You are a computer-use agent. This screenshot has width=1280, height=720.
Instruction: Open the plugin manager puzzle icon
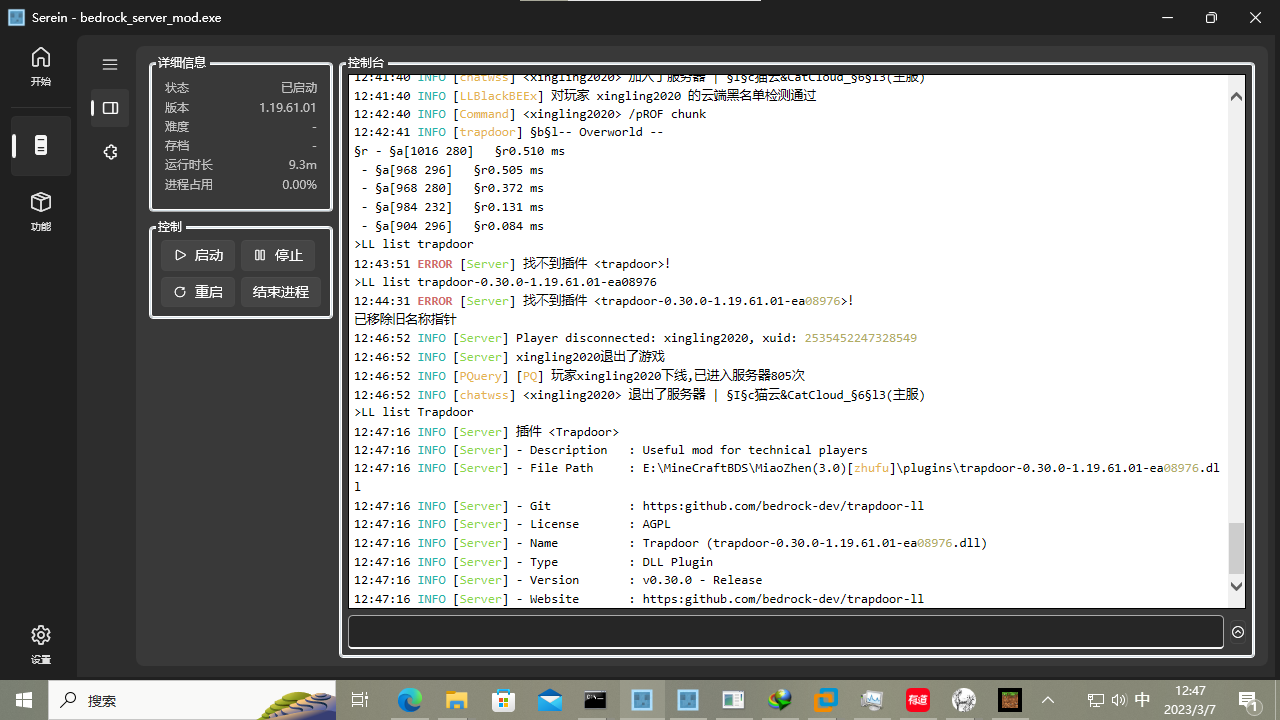[110, 152]
